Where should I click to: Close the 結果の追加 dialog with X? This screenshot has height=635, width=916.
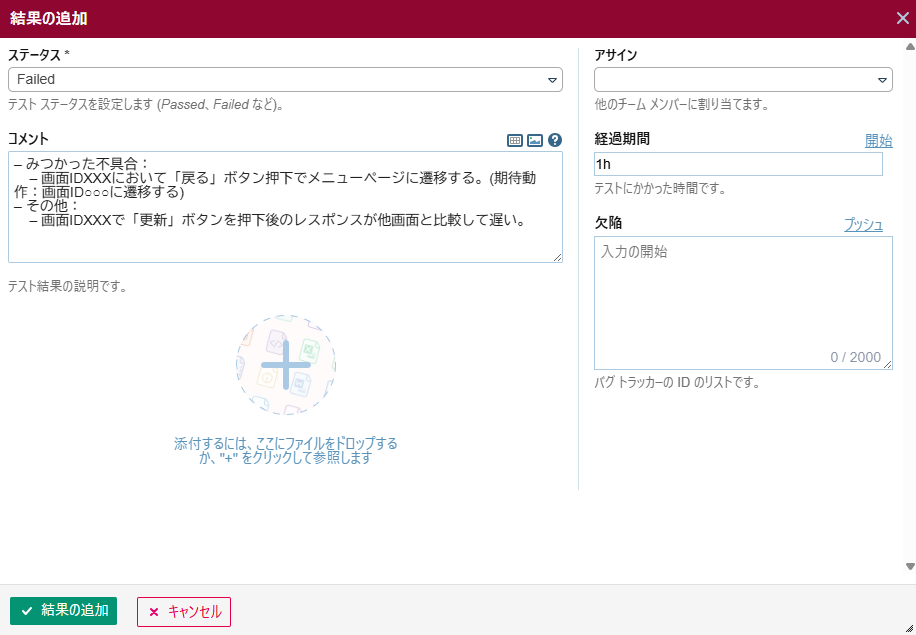click(902, 18)
